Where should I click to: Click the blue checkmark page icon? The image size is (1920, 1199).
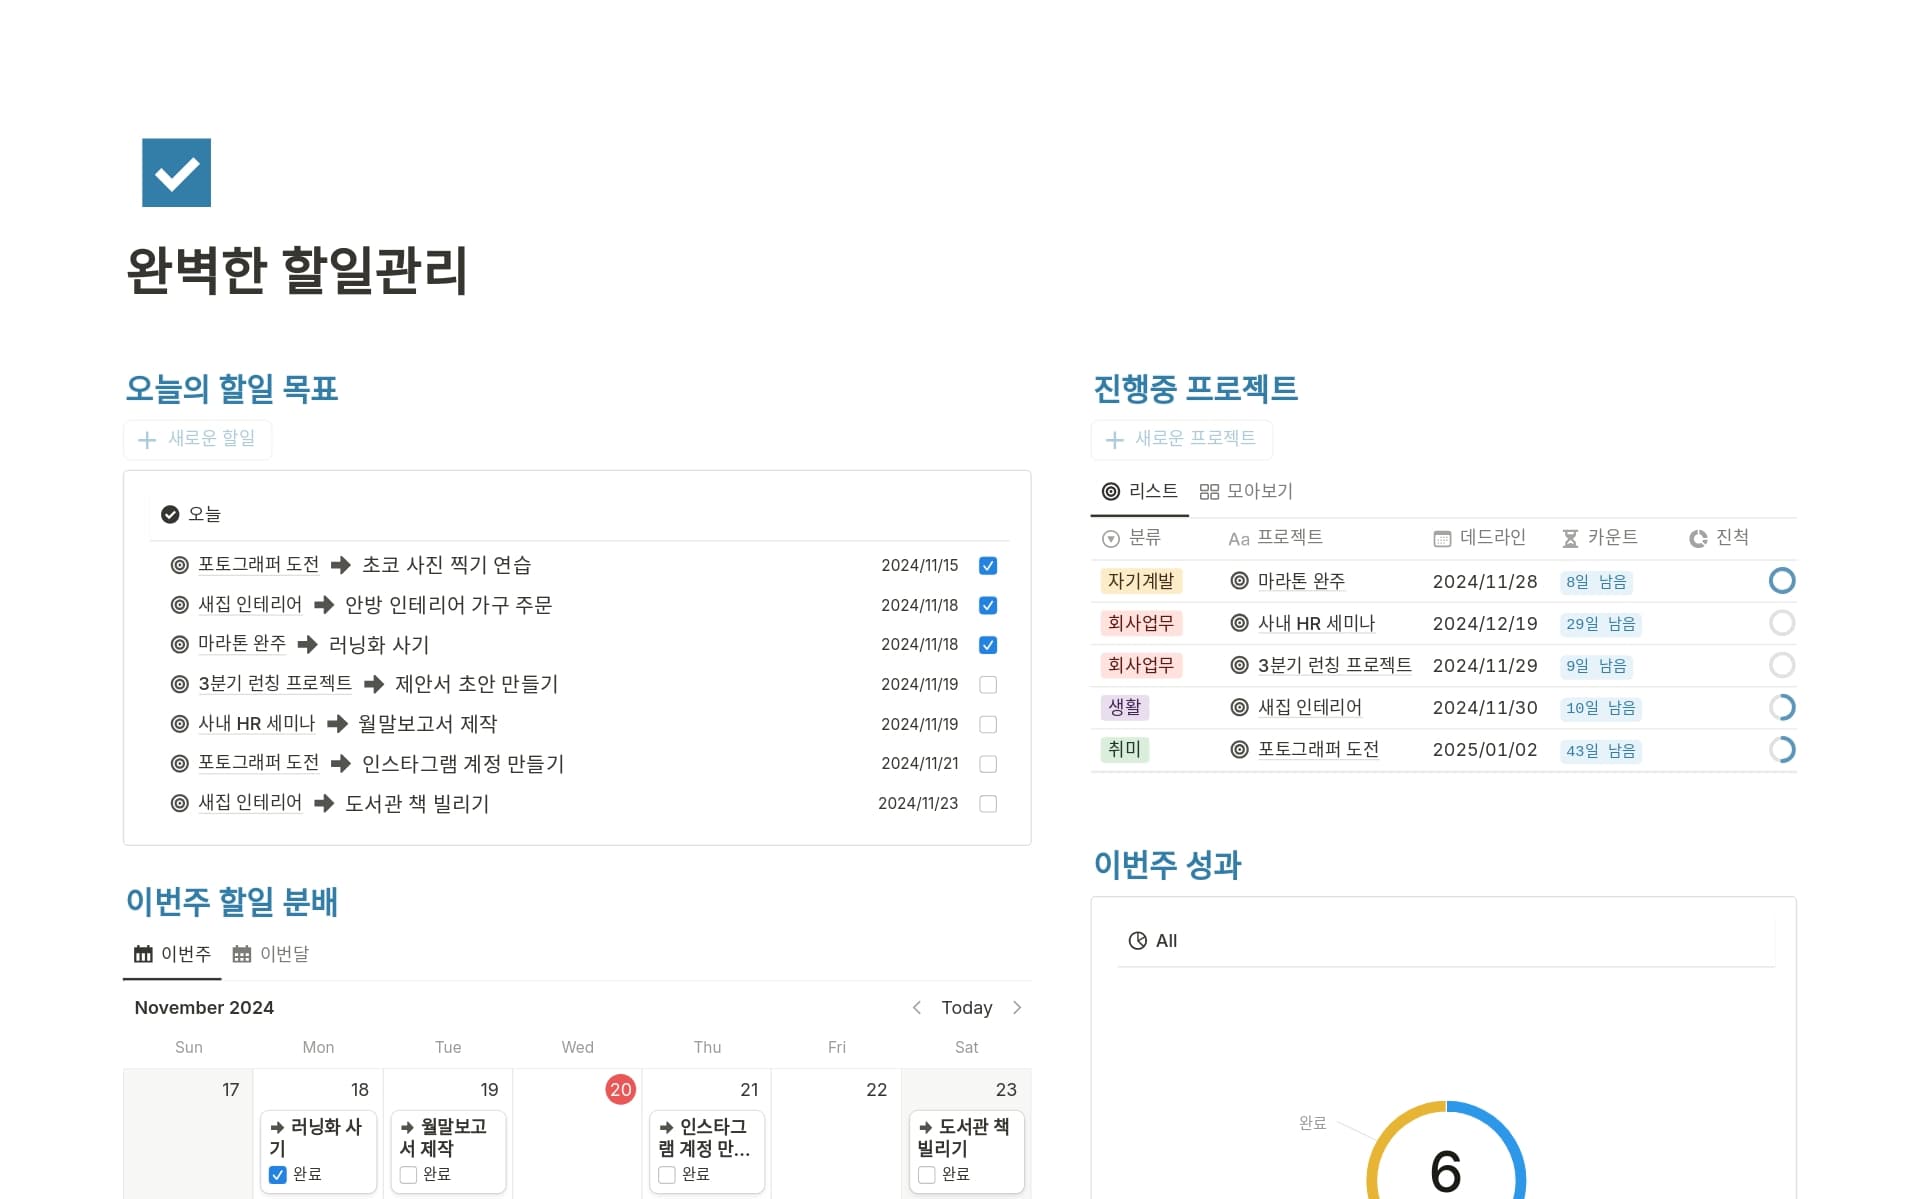[x=176, y=172]
